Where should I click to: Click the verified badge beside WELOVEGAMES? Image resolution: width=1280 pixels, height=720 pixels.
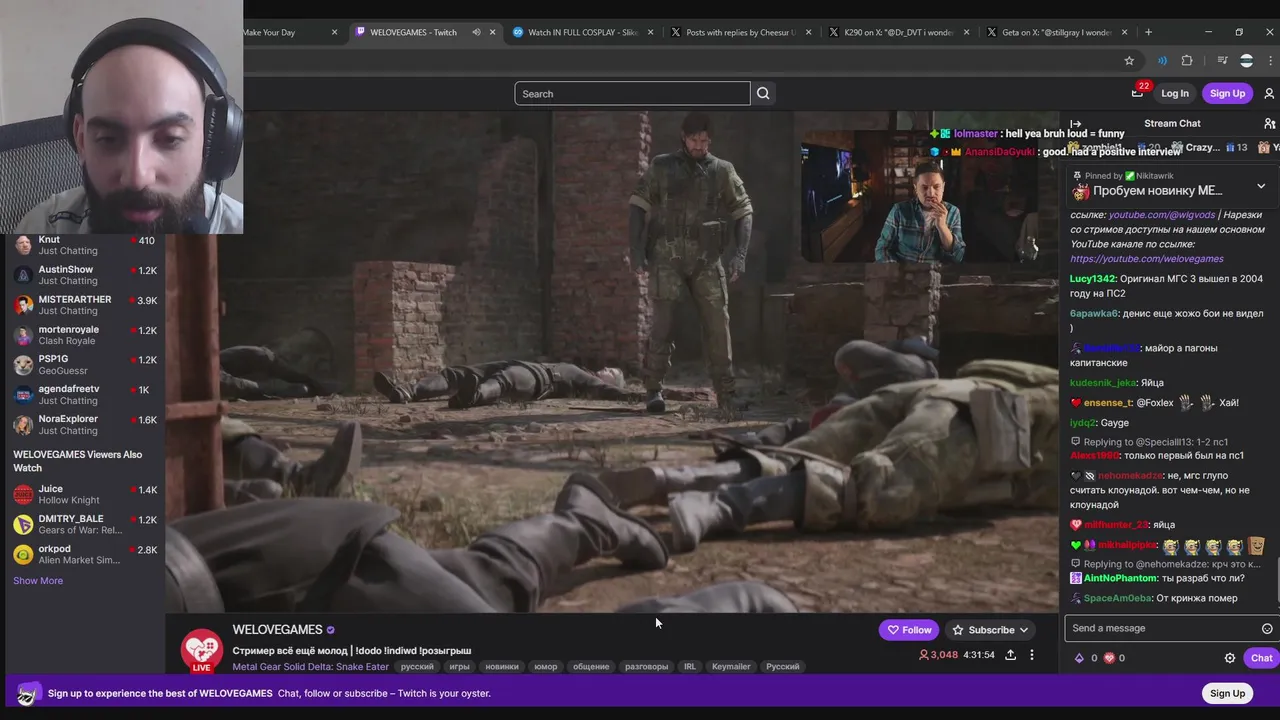[x=331, y=630]
